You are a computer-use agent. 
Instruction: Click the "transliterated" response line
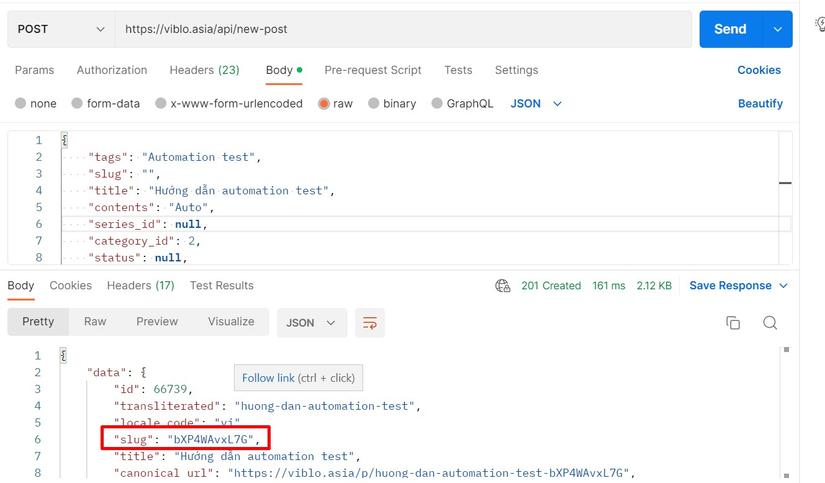point(267,406)
